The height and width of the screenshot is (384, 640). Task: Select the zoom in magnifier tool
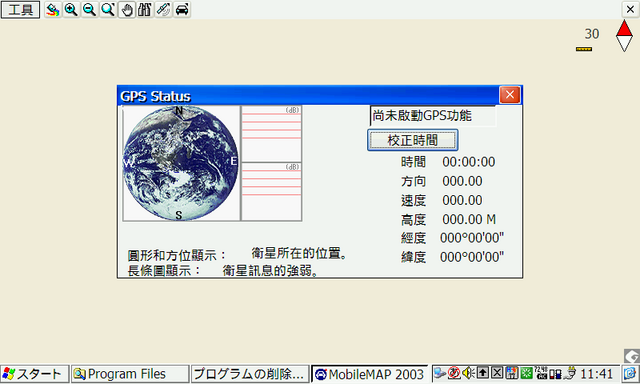click(x=71, y=9)
